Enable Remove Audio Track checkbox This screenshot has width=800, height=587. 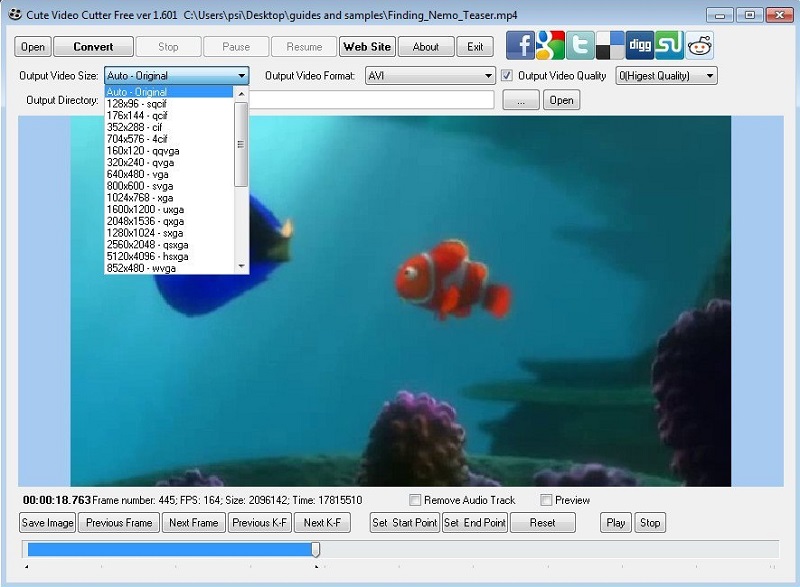[415, 500]
